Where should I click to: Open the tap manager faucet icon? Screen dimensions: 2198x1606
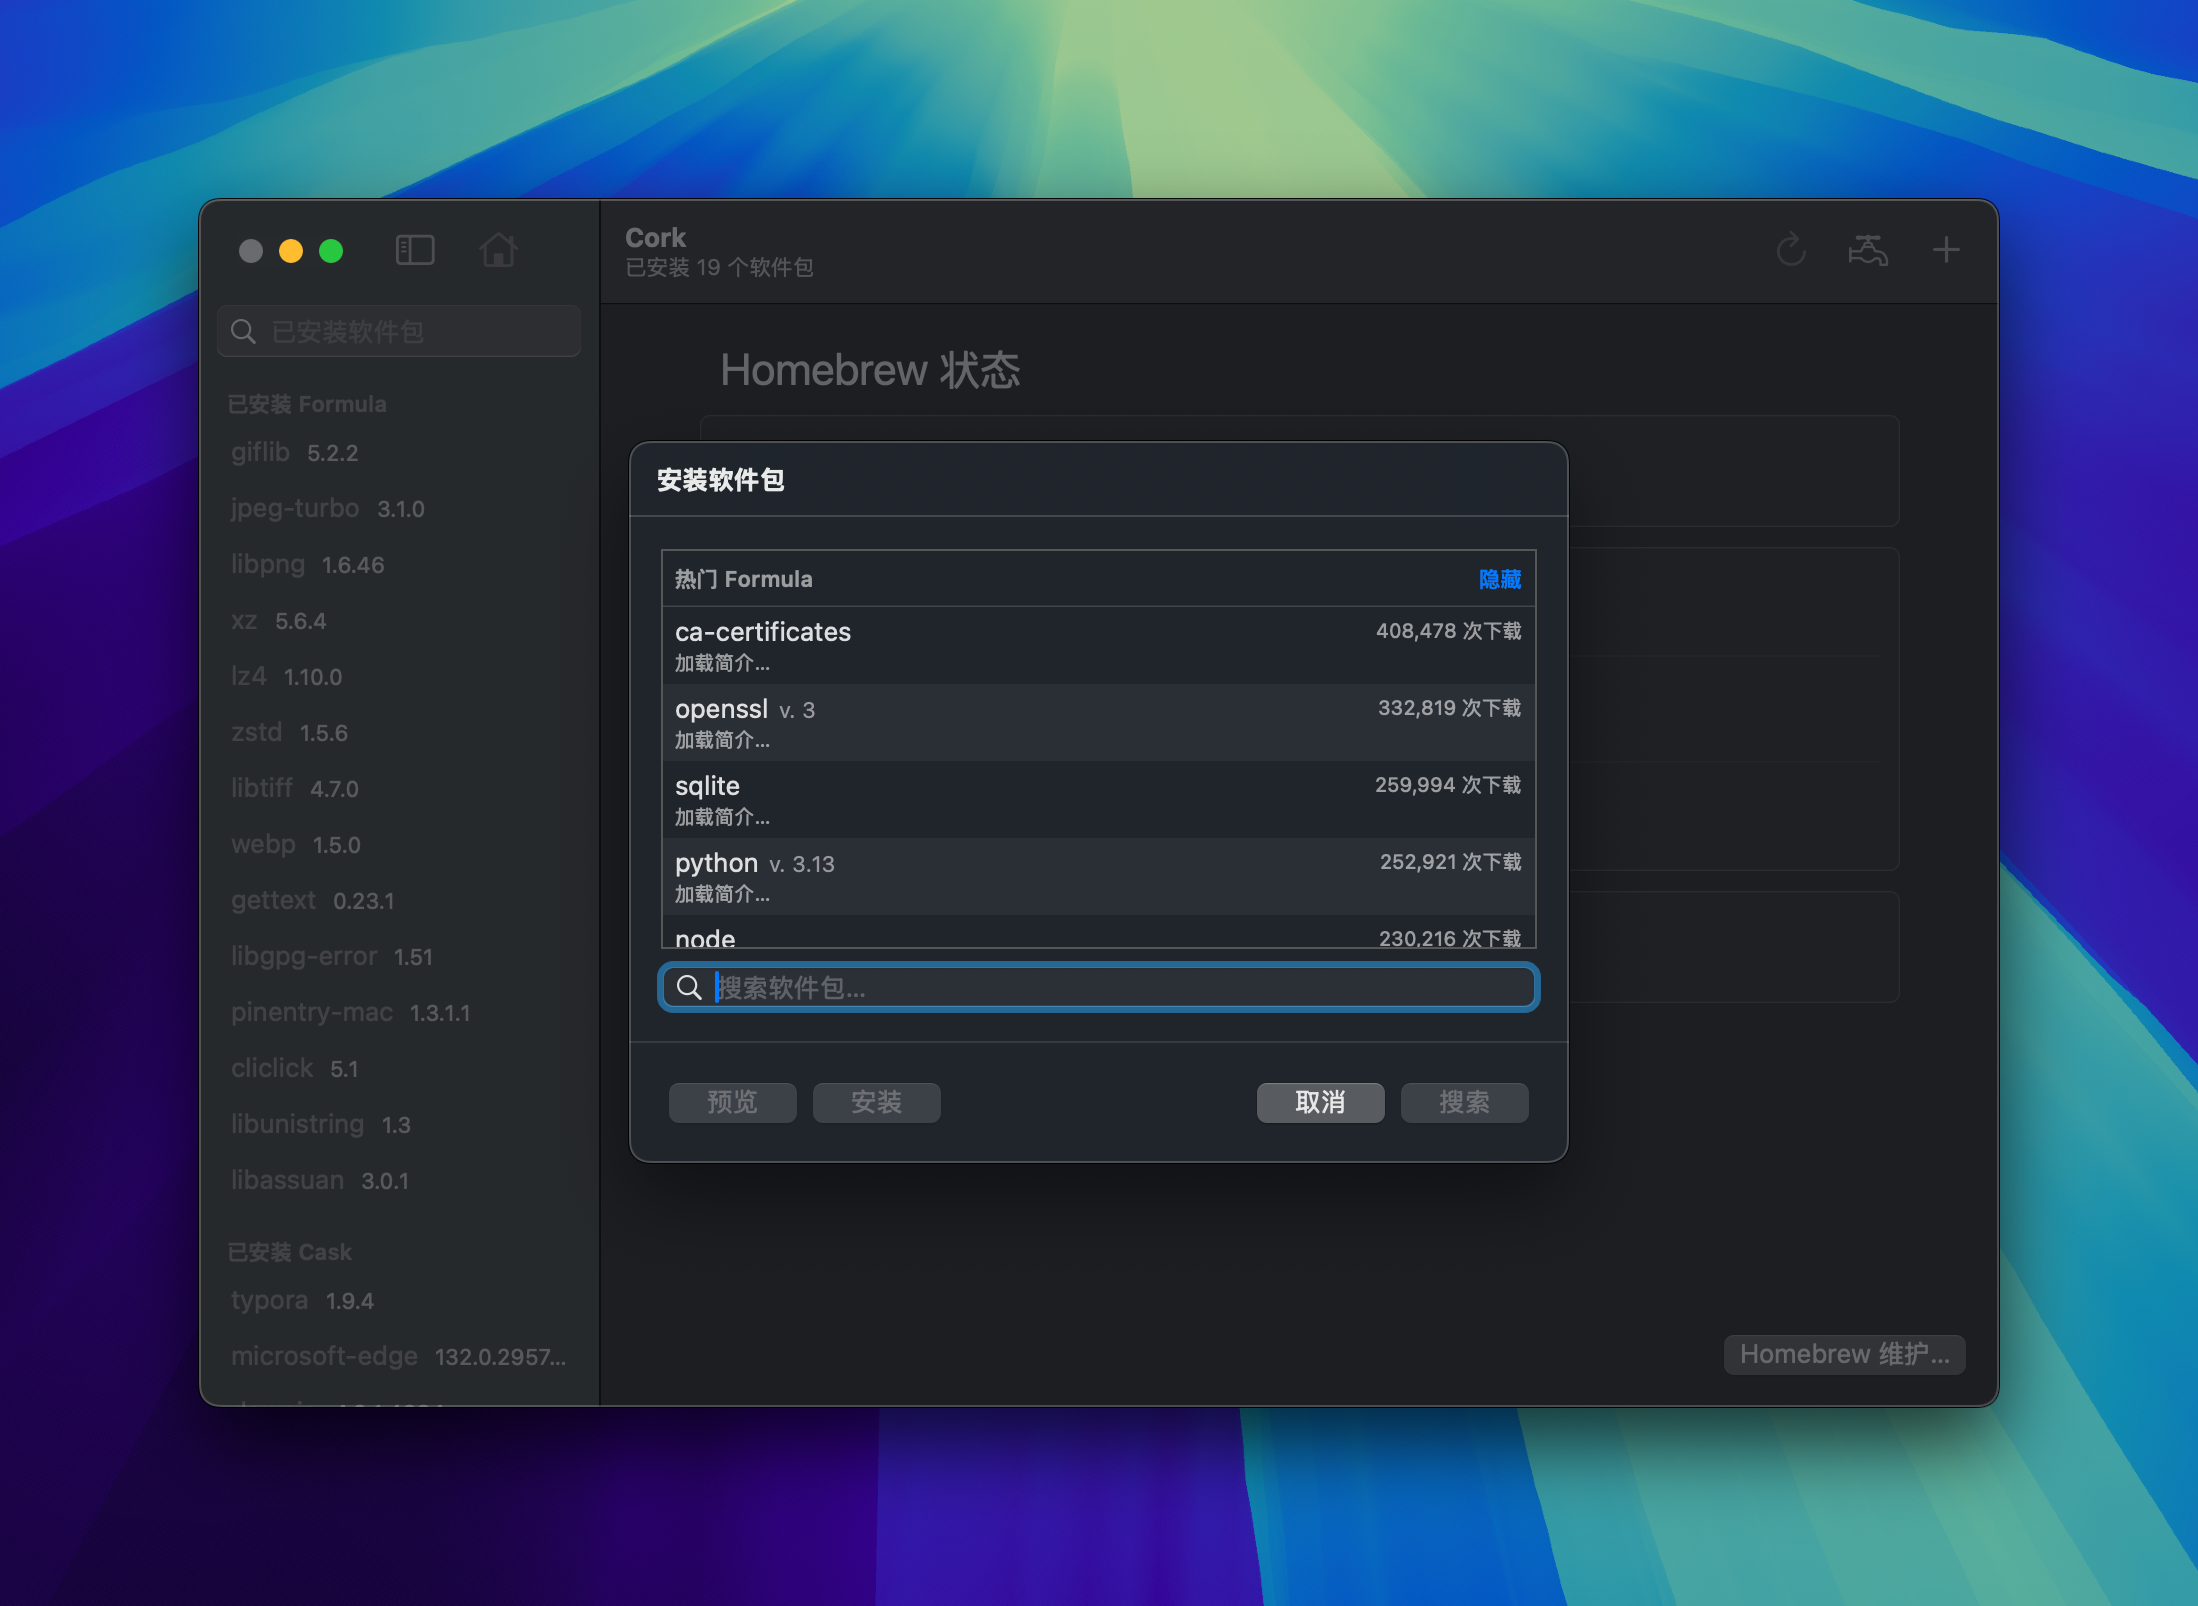(1868, 250)
